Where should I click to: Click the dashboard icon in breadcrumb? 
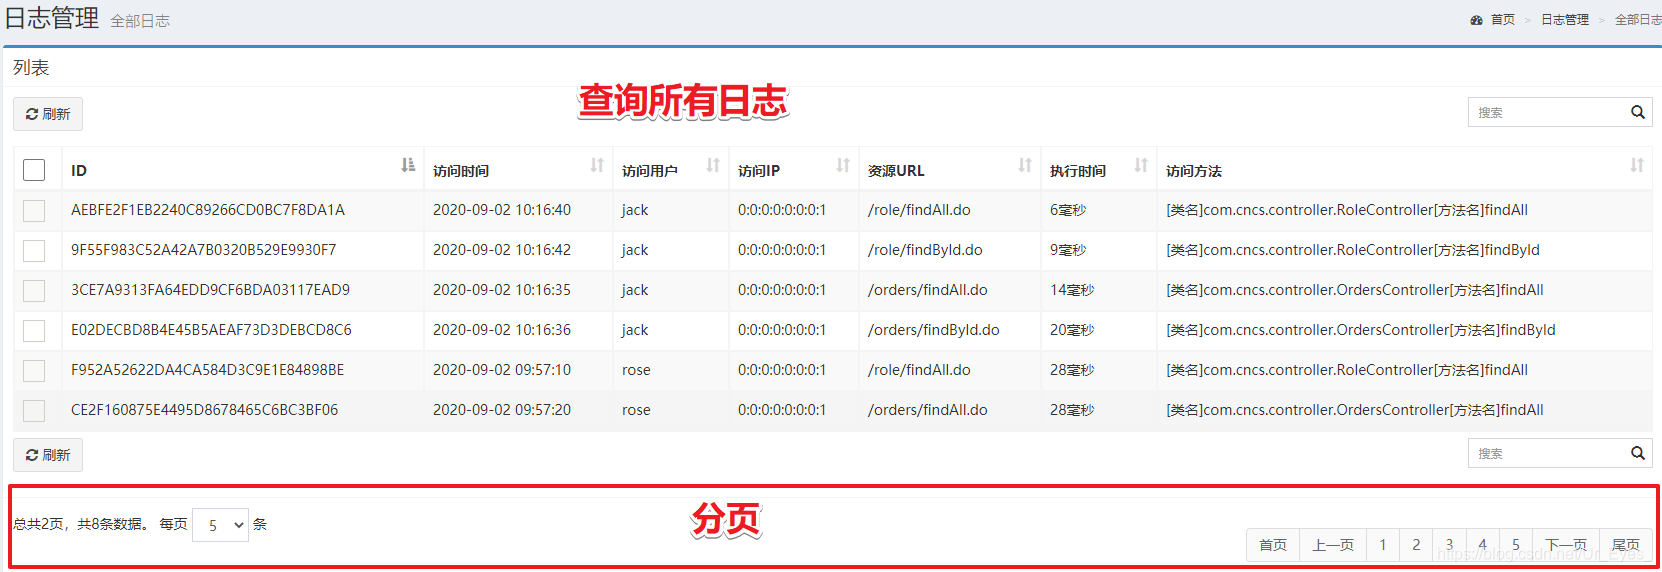pos(1476,20)
